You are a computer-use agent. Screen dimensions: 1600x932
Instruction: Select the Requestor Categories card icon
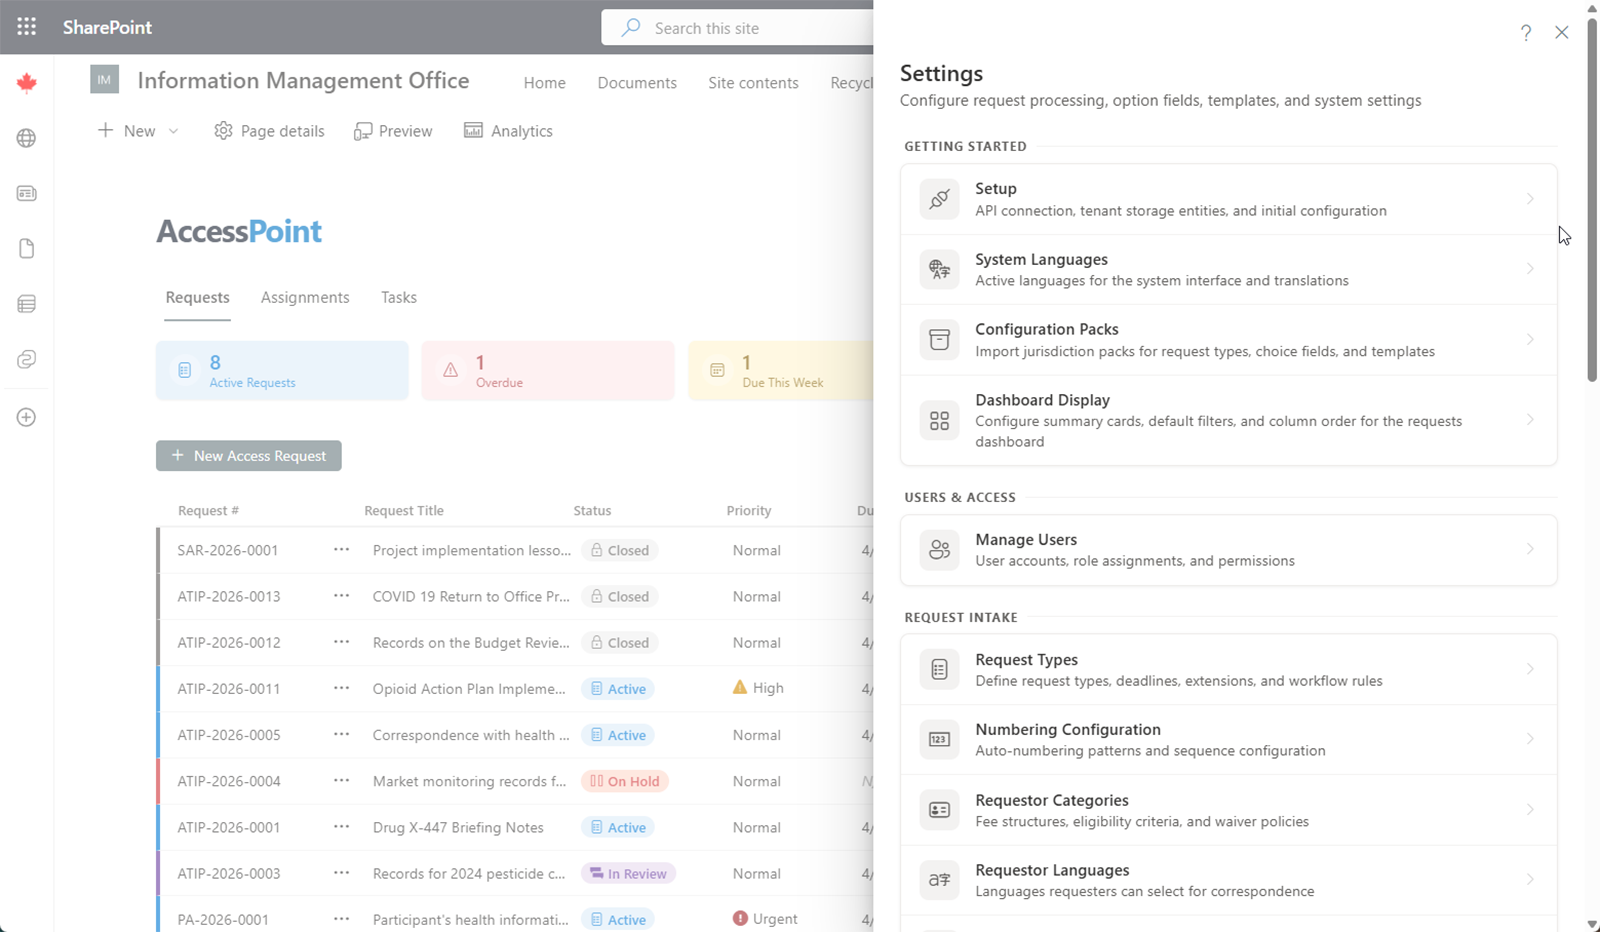click(939, 810)
